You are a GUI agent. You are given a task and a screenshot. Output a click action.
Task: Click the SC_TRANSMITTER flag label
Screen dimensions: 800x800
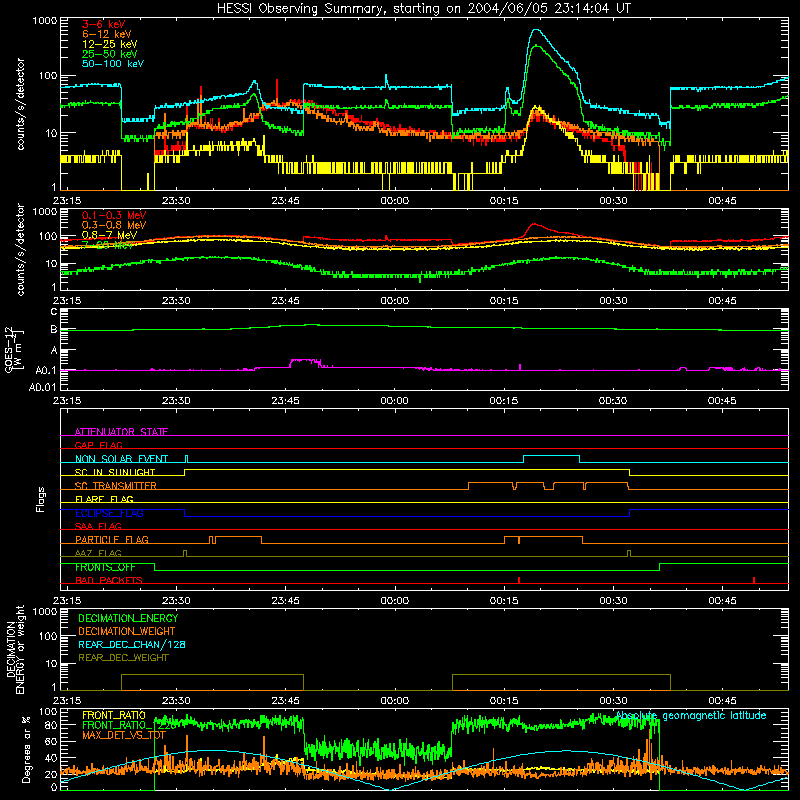tap(116, 486)
